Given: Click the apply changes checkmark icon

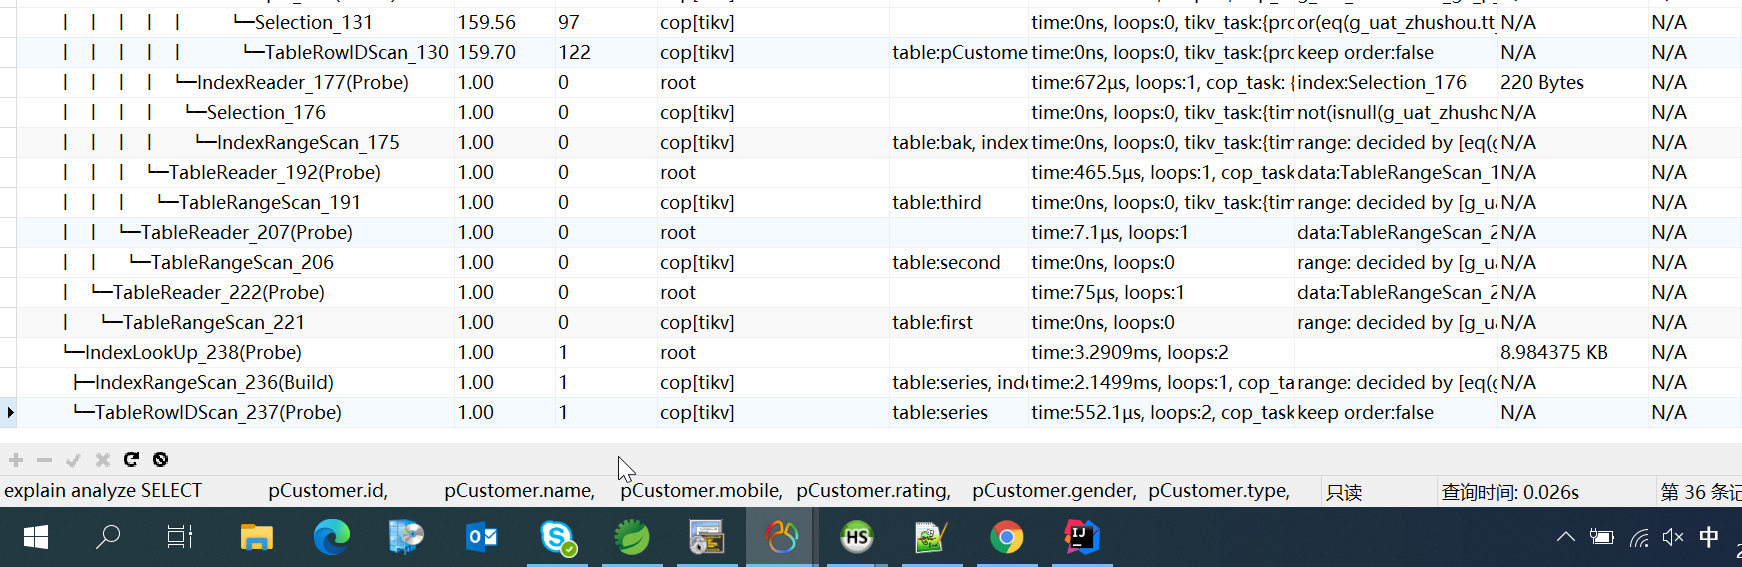Looking at the screenshot, I should (x=73, y=460).
